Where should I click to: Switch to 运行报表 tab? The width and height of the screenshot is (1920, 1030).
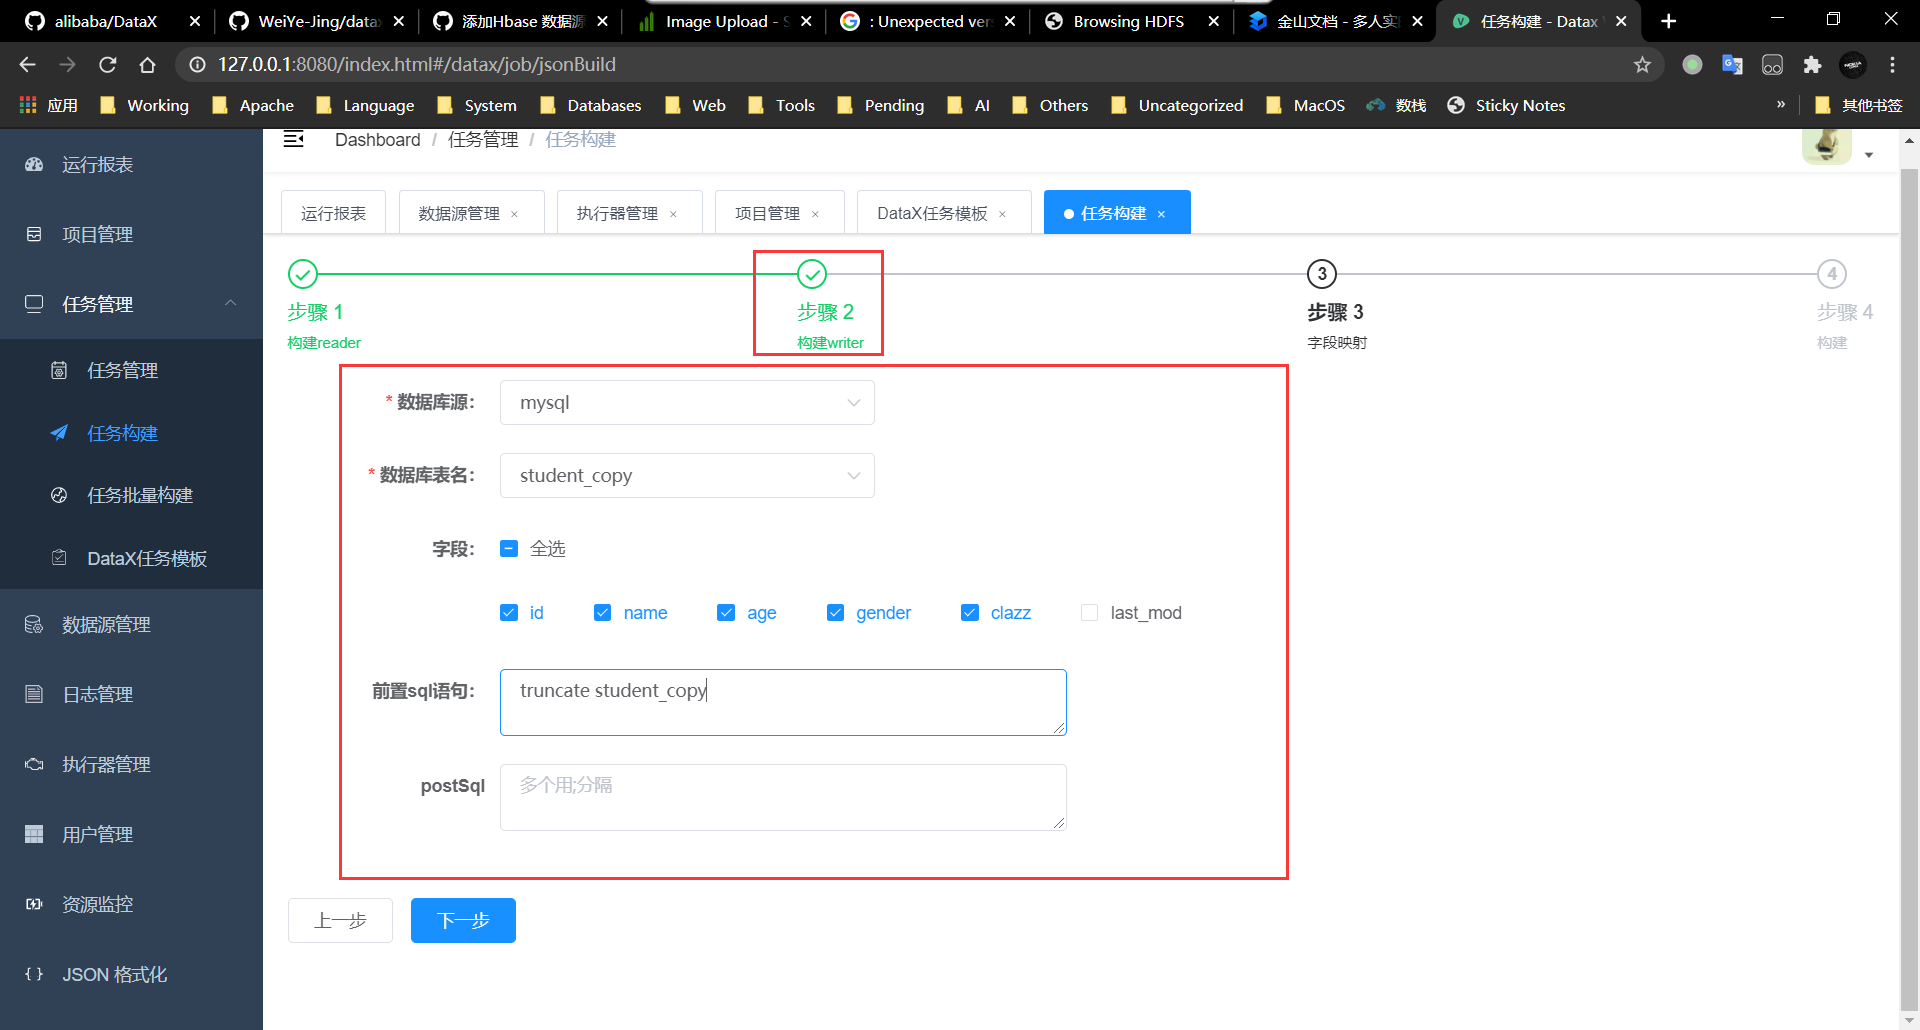pyautogui.click(x=333, y=213)
